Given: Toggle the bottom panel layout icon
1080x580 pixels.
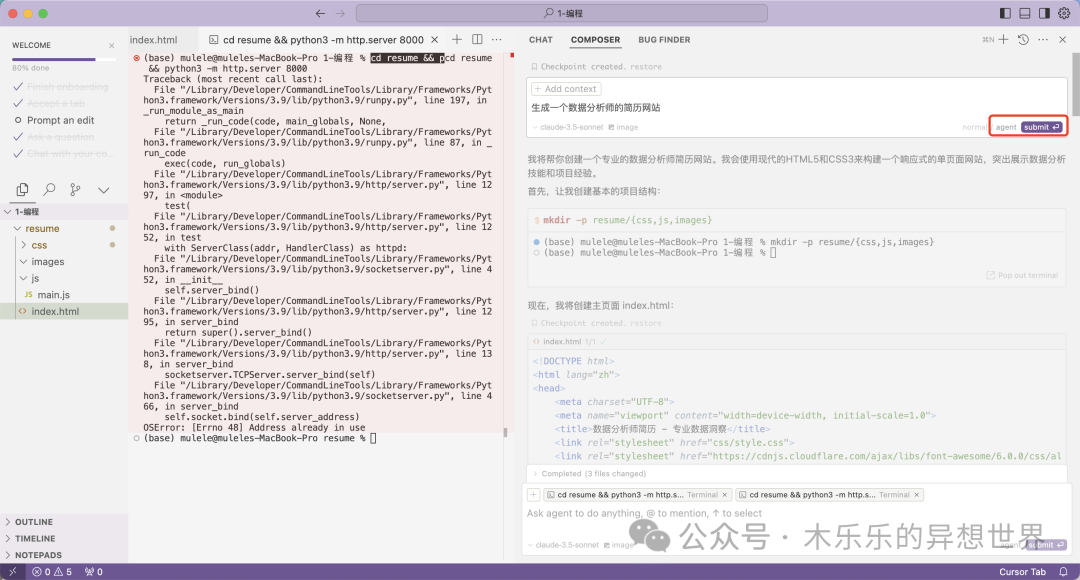Looking at the screenshot, I should (1025, 13).
